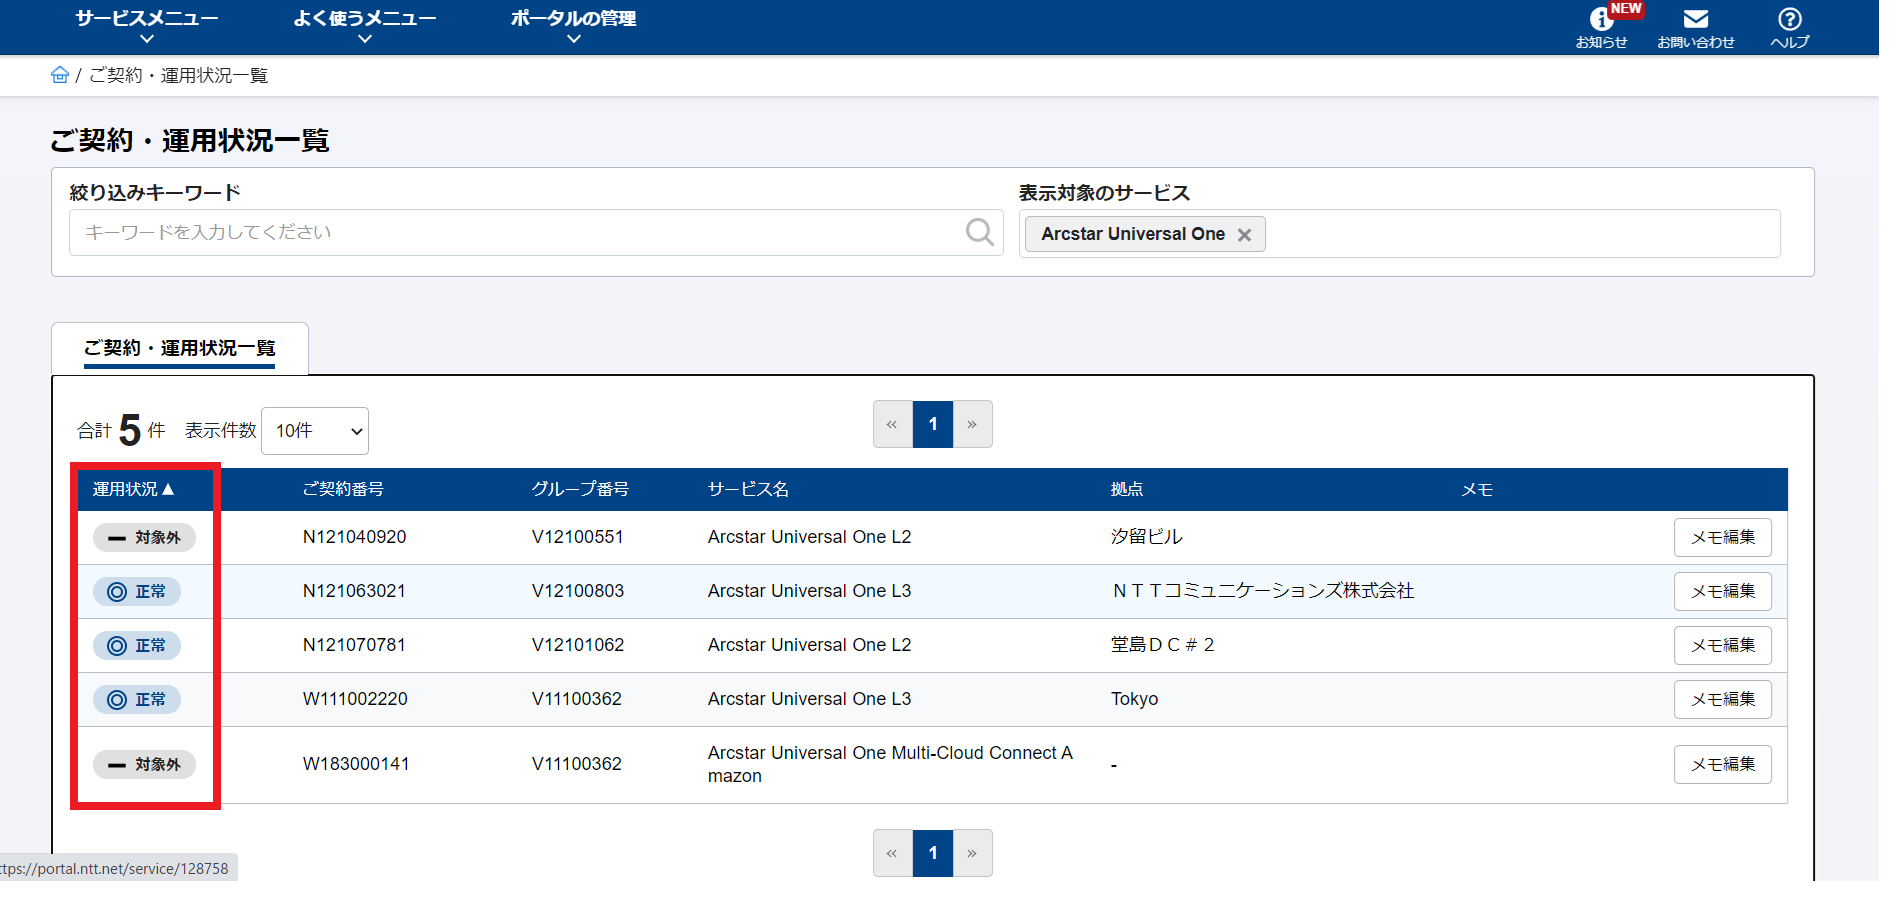Go to previous page in top pagination
This screenshot has height=898, width=1901.
(892, 424)
